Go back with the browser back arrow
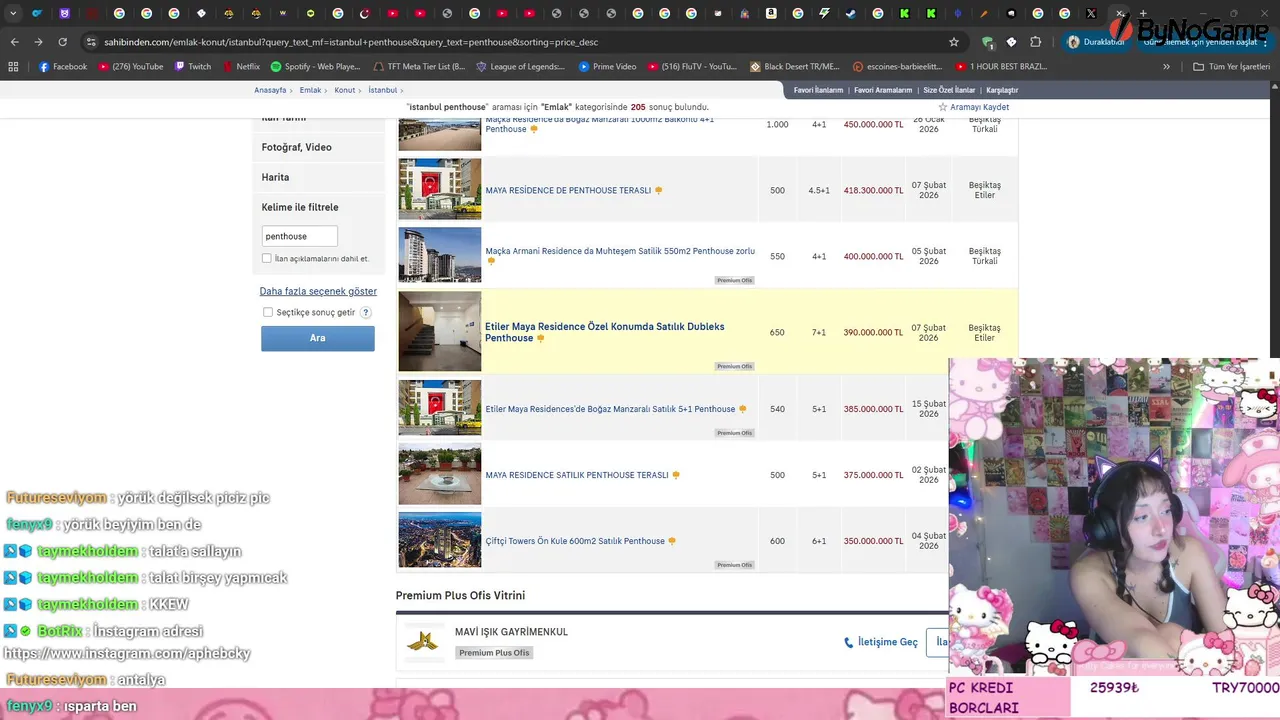This screenshot has height=720, width=1280. pos(14,42)
